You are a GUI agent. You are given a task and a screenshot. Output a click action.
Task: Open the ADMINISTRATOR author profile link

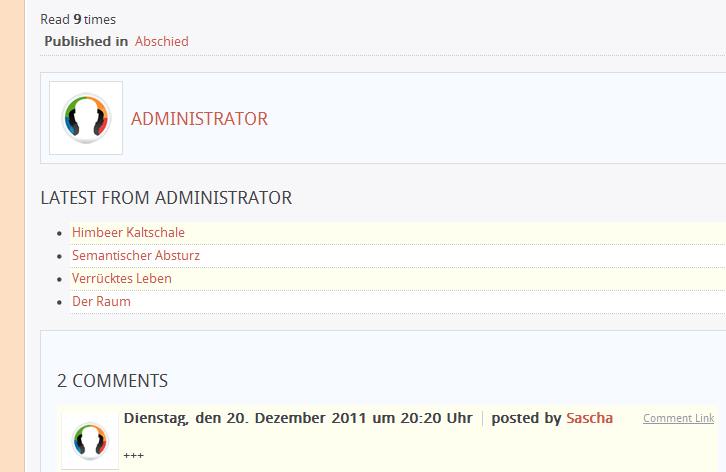click(199, 119)
